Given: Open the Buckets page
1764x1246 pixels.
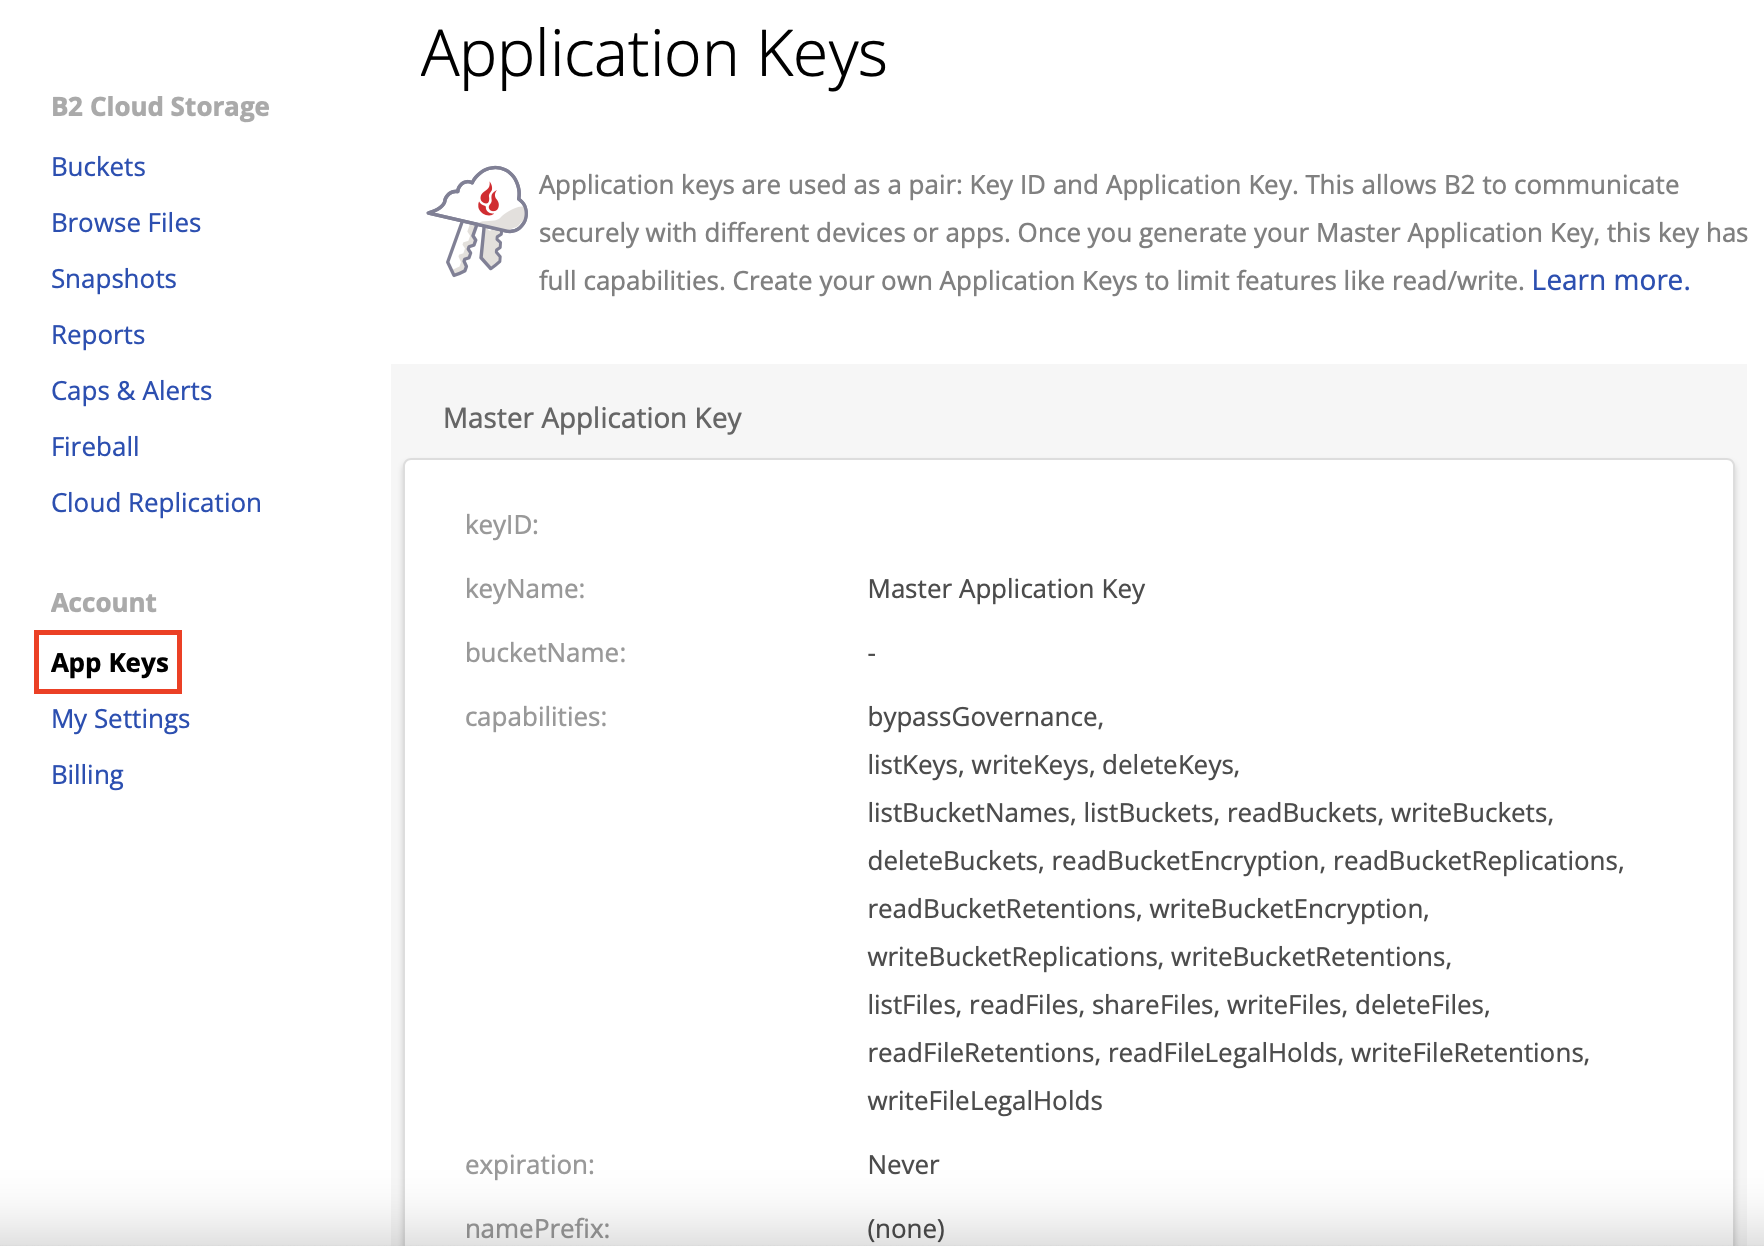Looking at the screenshot, I should point(98,167).
